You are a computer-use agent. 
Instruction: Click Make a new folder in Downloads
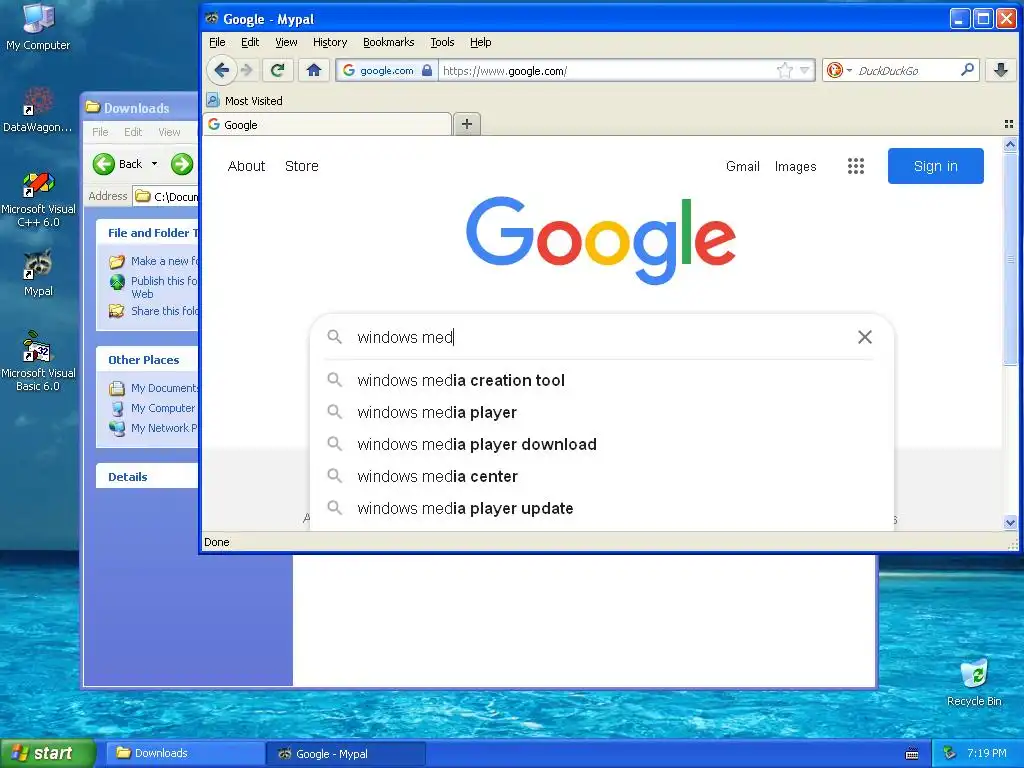coord(153,261)
